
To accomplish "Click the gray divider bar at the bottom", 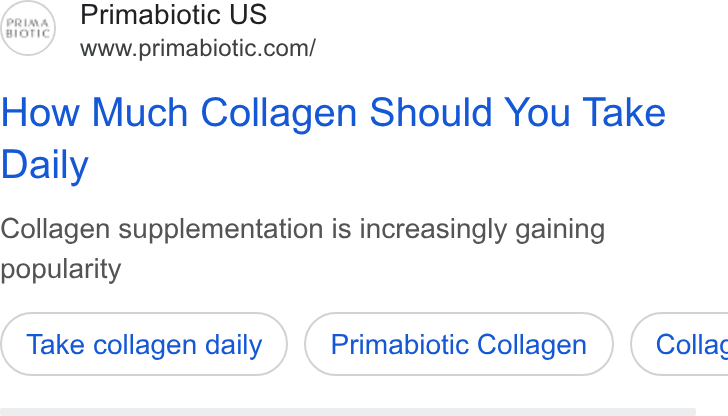I will coord(348,412).
